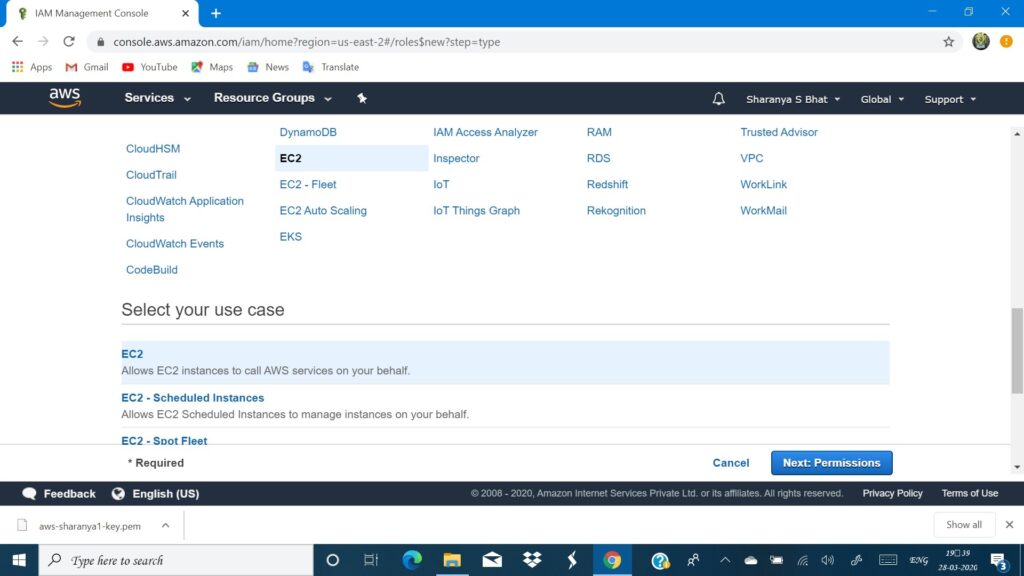The height and width of the screenshot is (576, 1024).
Task: Open the Gmail bookmark
Action: 87,67
